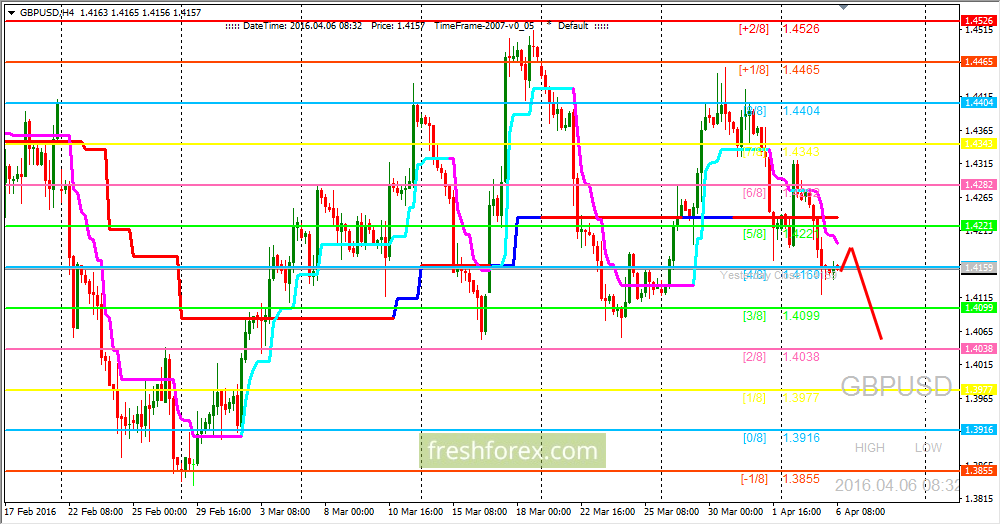
Task: Select the pink 1.4282 price tag on axis
Action: coord(979,185)
